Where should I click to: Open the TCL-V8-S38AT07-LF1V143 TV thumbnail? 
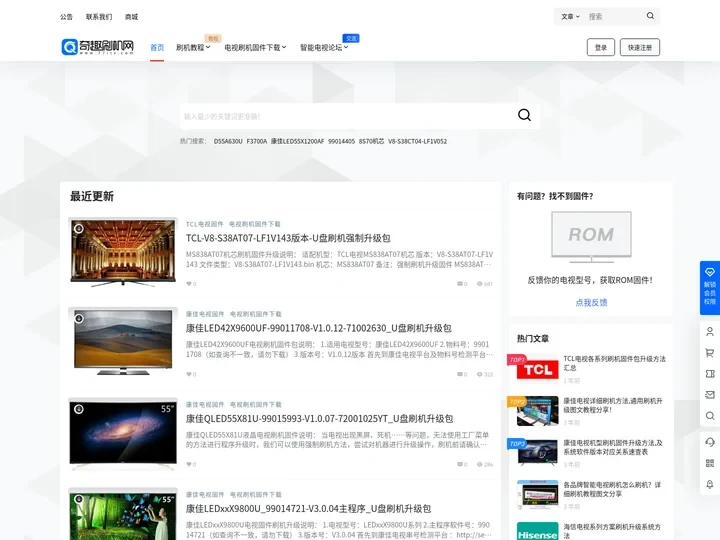point(123,252)
